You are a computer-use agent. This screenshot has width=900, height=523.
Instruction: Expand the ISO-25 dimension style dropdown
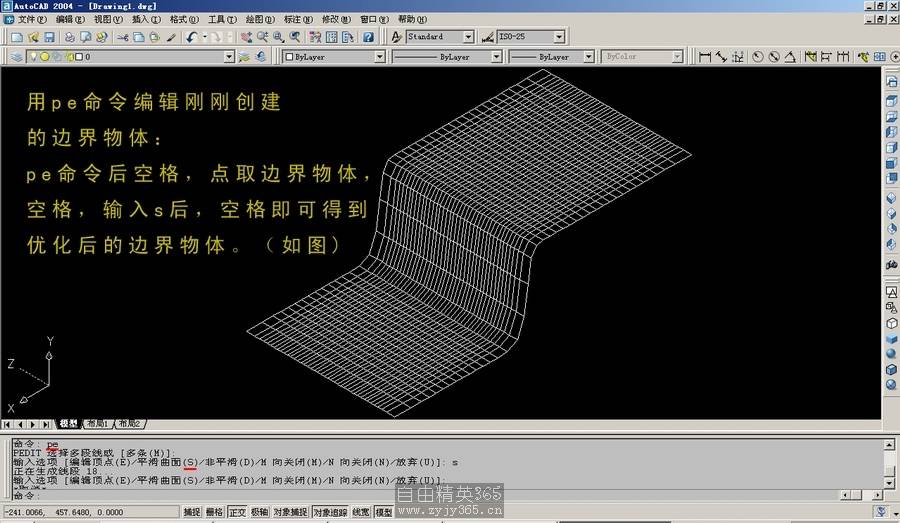pos(558,37)
